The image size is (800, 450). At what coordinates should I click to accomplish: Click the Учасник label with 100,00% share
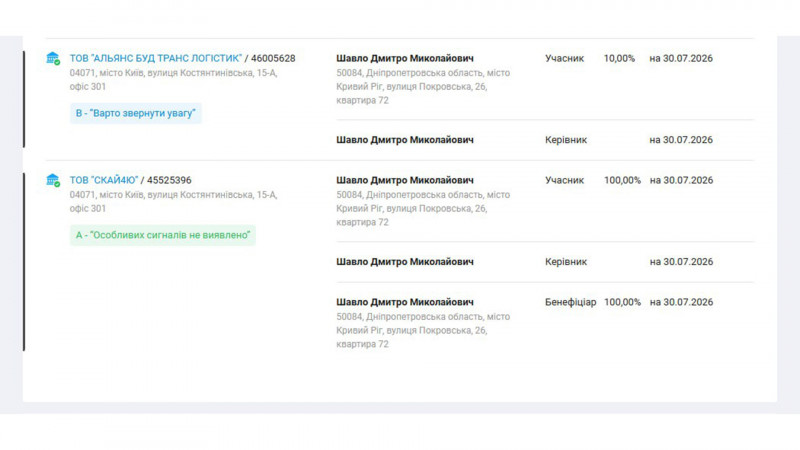[564, 180]
